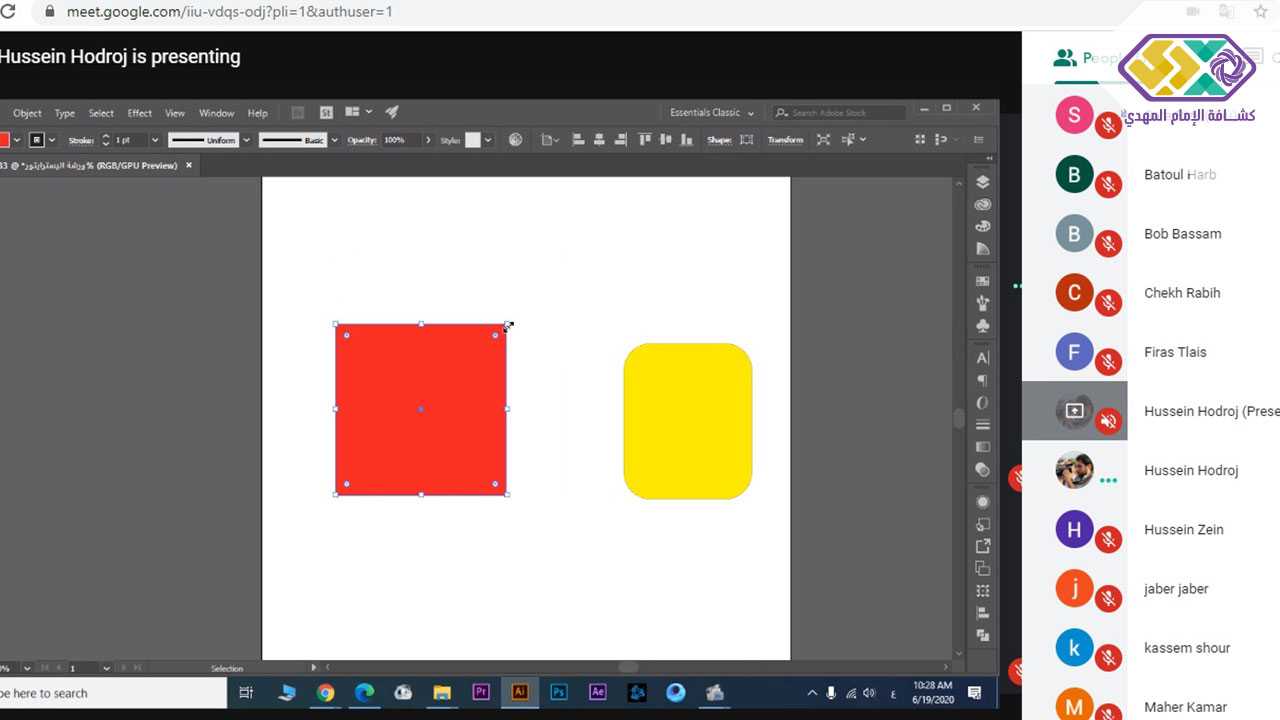
Task: Open the Window menu
Action: [x=216, y=113]
